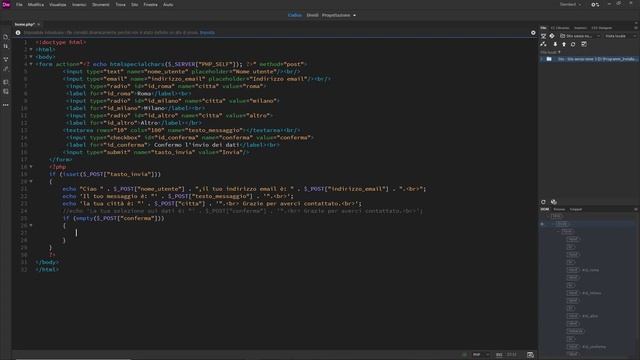The width and height of the screenshot is (640, 360).
Task: Click the Imposta link in the info bar
Action: coord(207,33)
